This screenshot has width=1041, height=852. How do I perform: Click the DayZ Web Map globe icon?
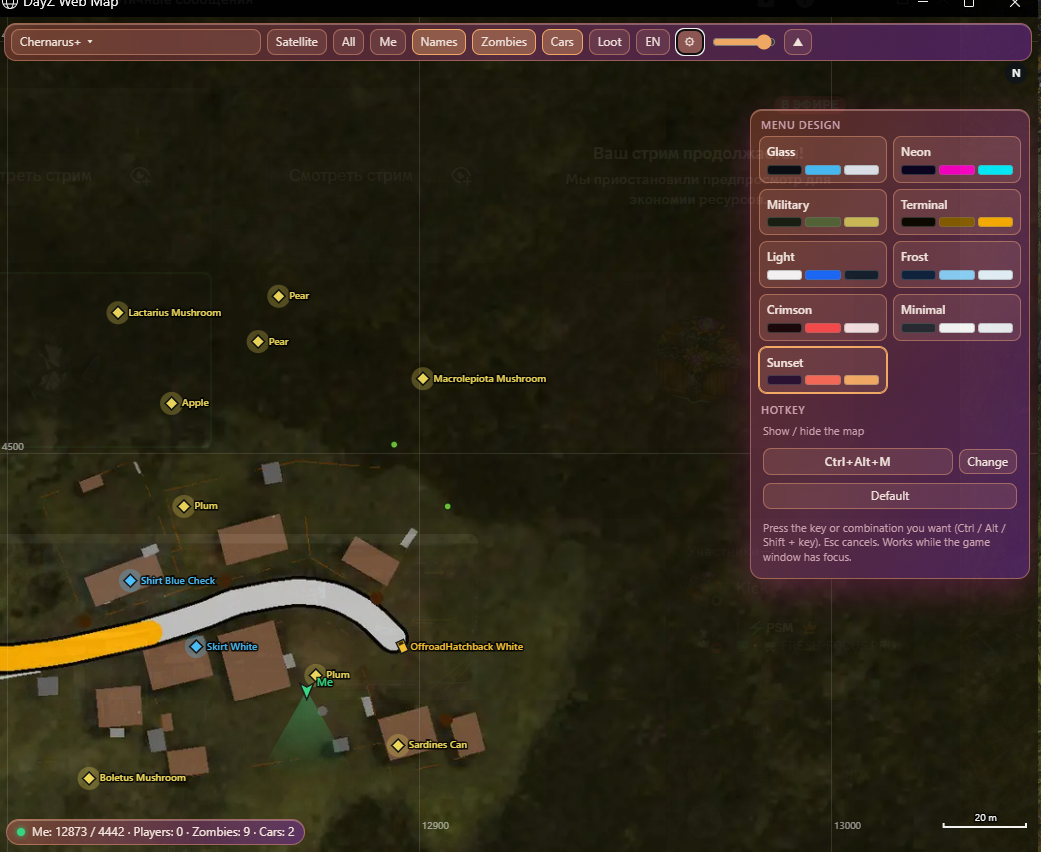tap(9, 3)
